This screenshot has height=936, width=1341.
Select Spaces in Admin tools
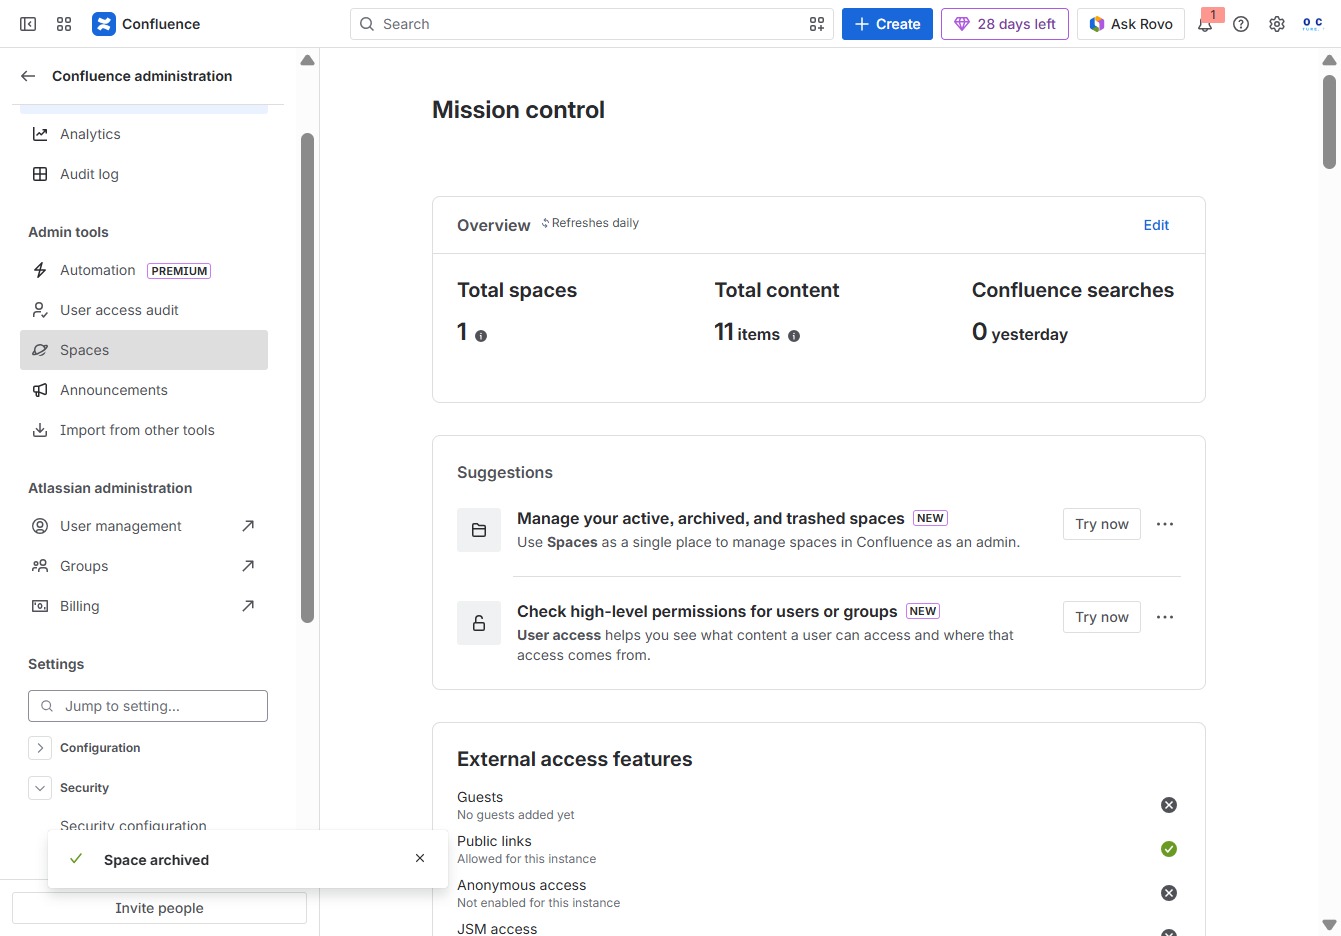144,350
